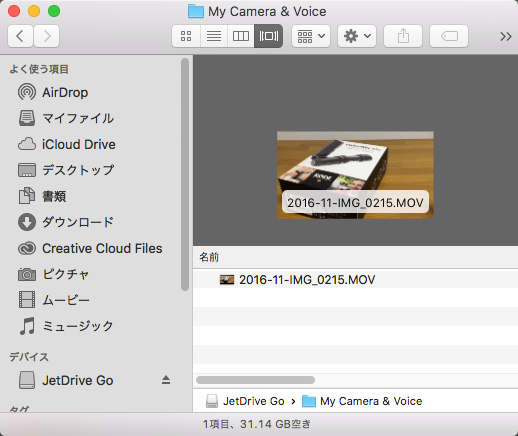This screenshot has width=518, height=436.
Task: Click the 名前 column header
Action: (209, 257)
